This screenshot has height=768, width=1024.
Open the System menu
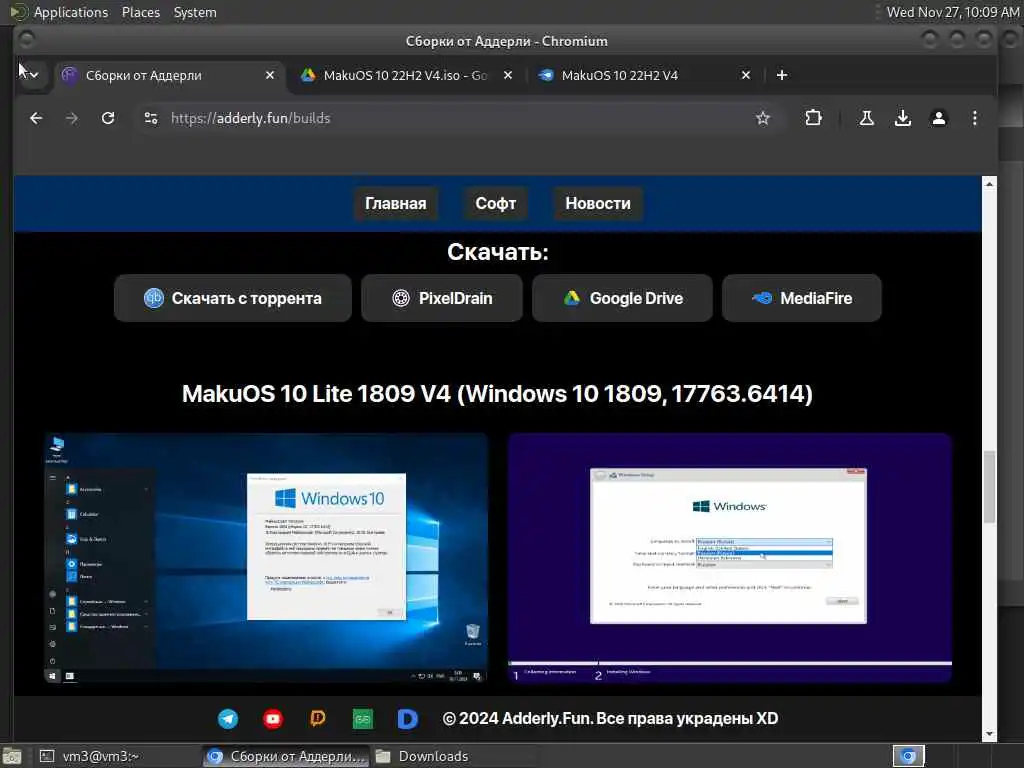tap(195, 12)
